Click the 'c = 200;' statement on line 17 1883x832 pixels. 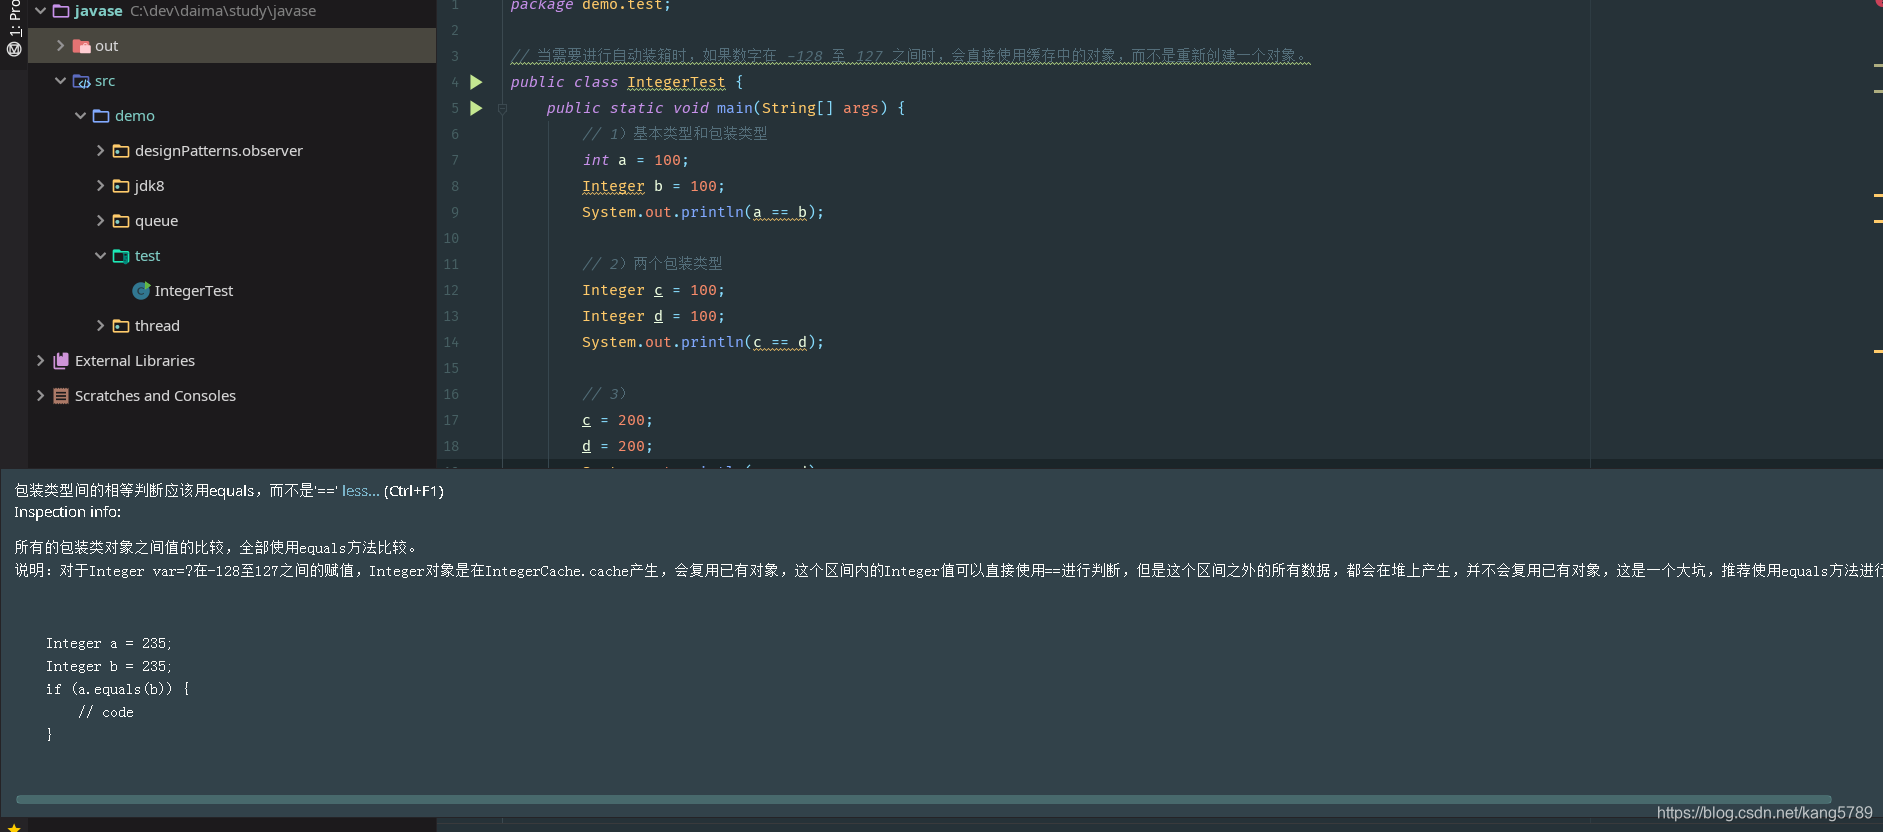pos(617,420)
